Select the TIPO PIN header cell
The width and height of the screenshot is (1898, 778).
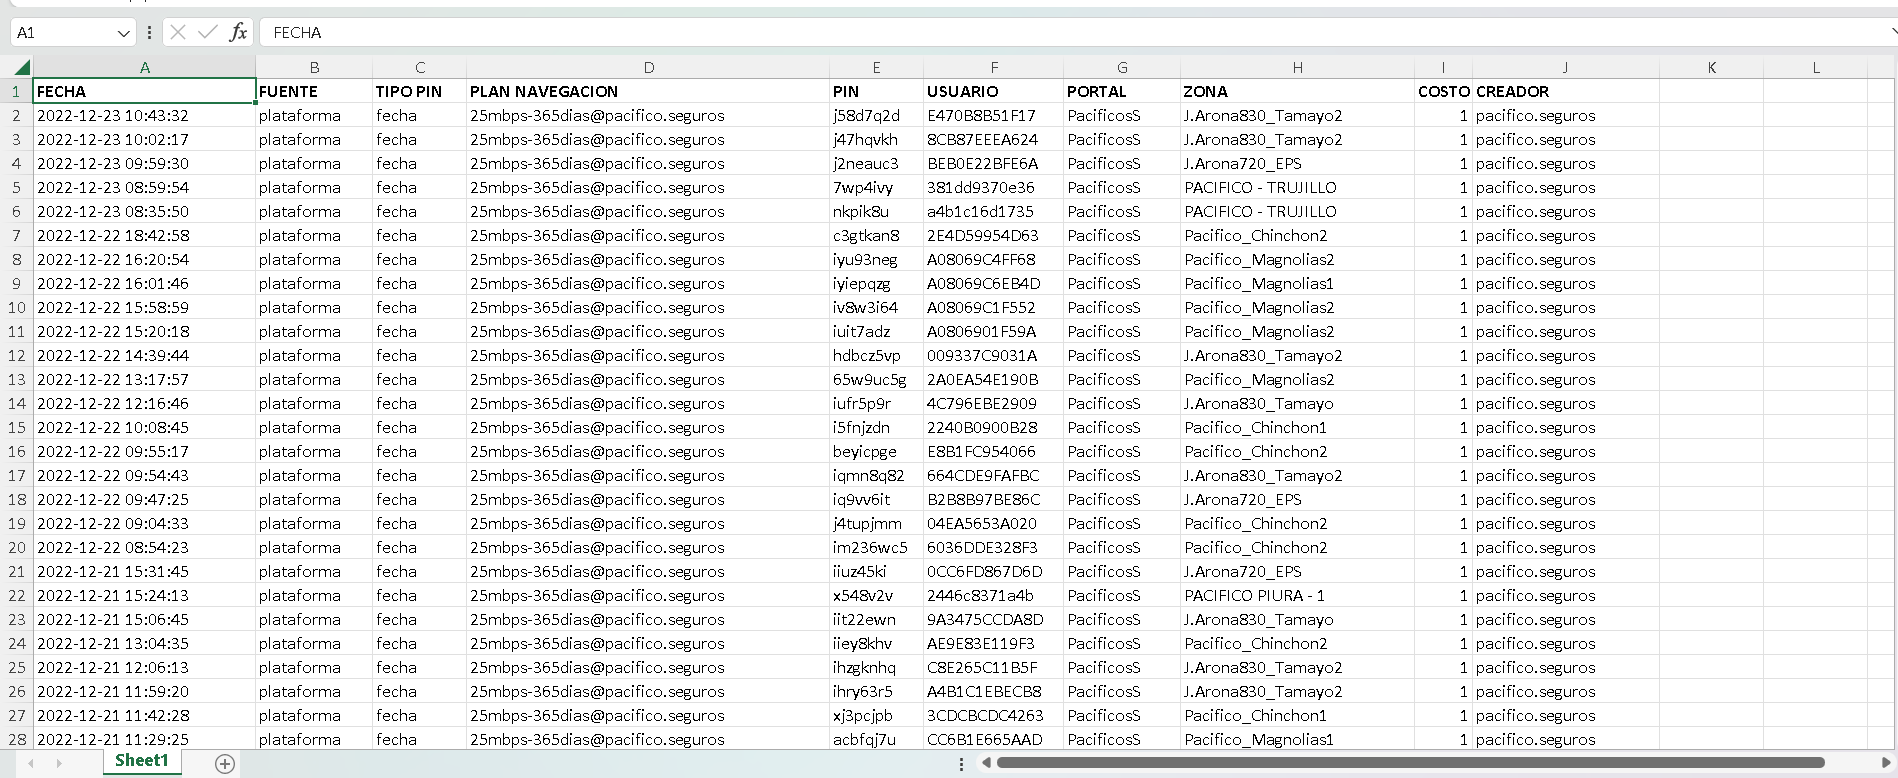pos(419,91)
